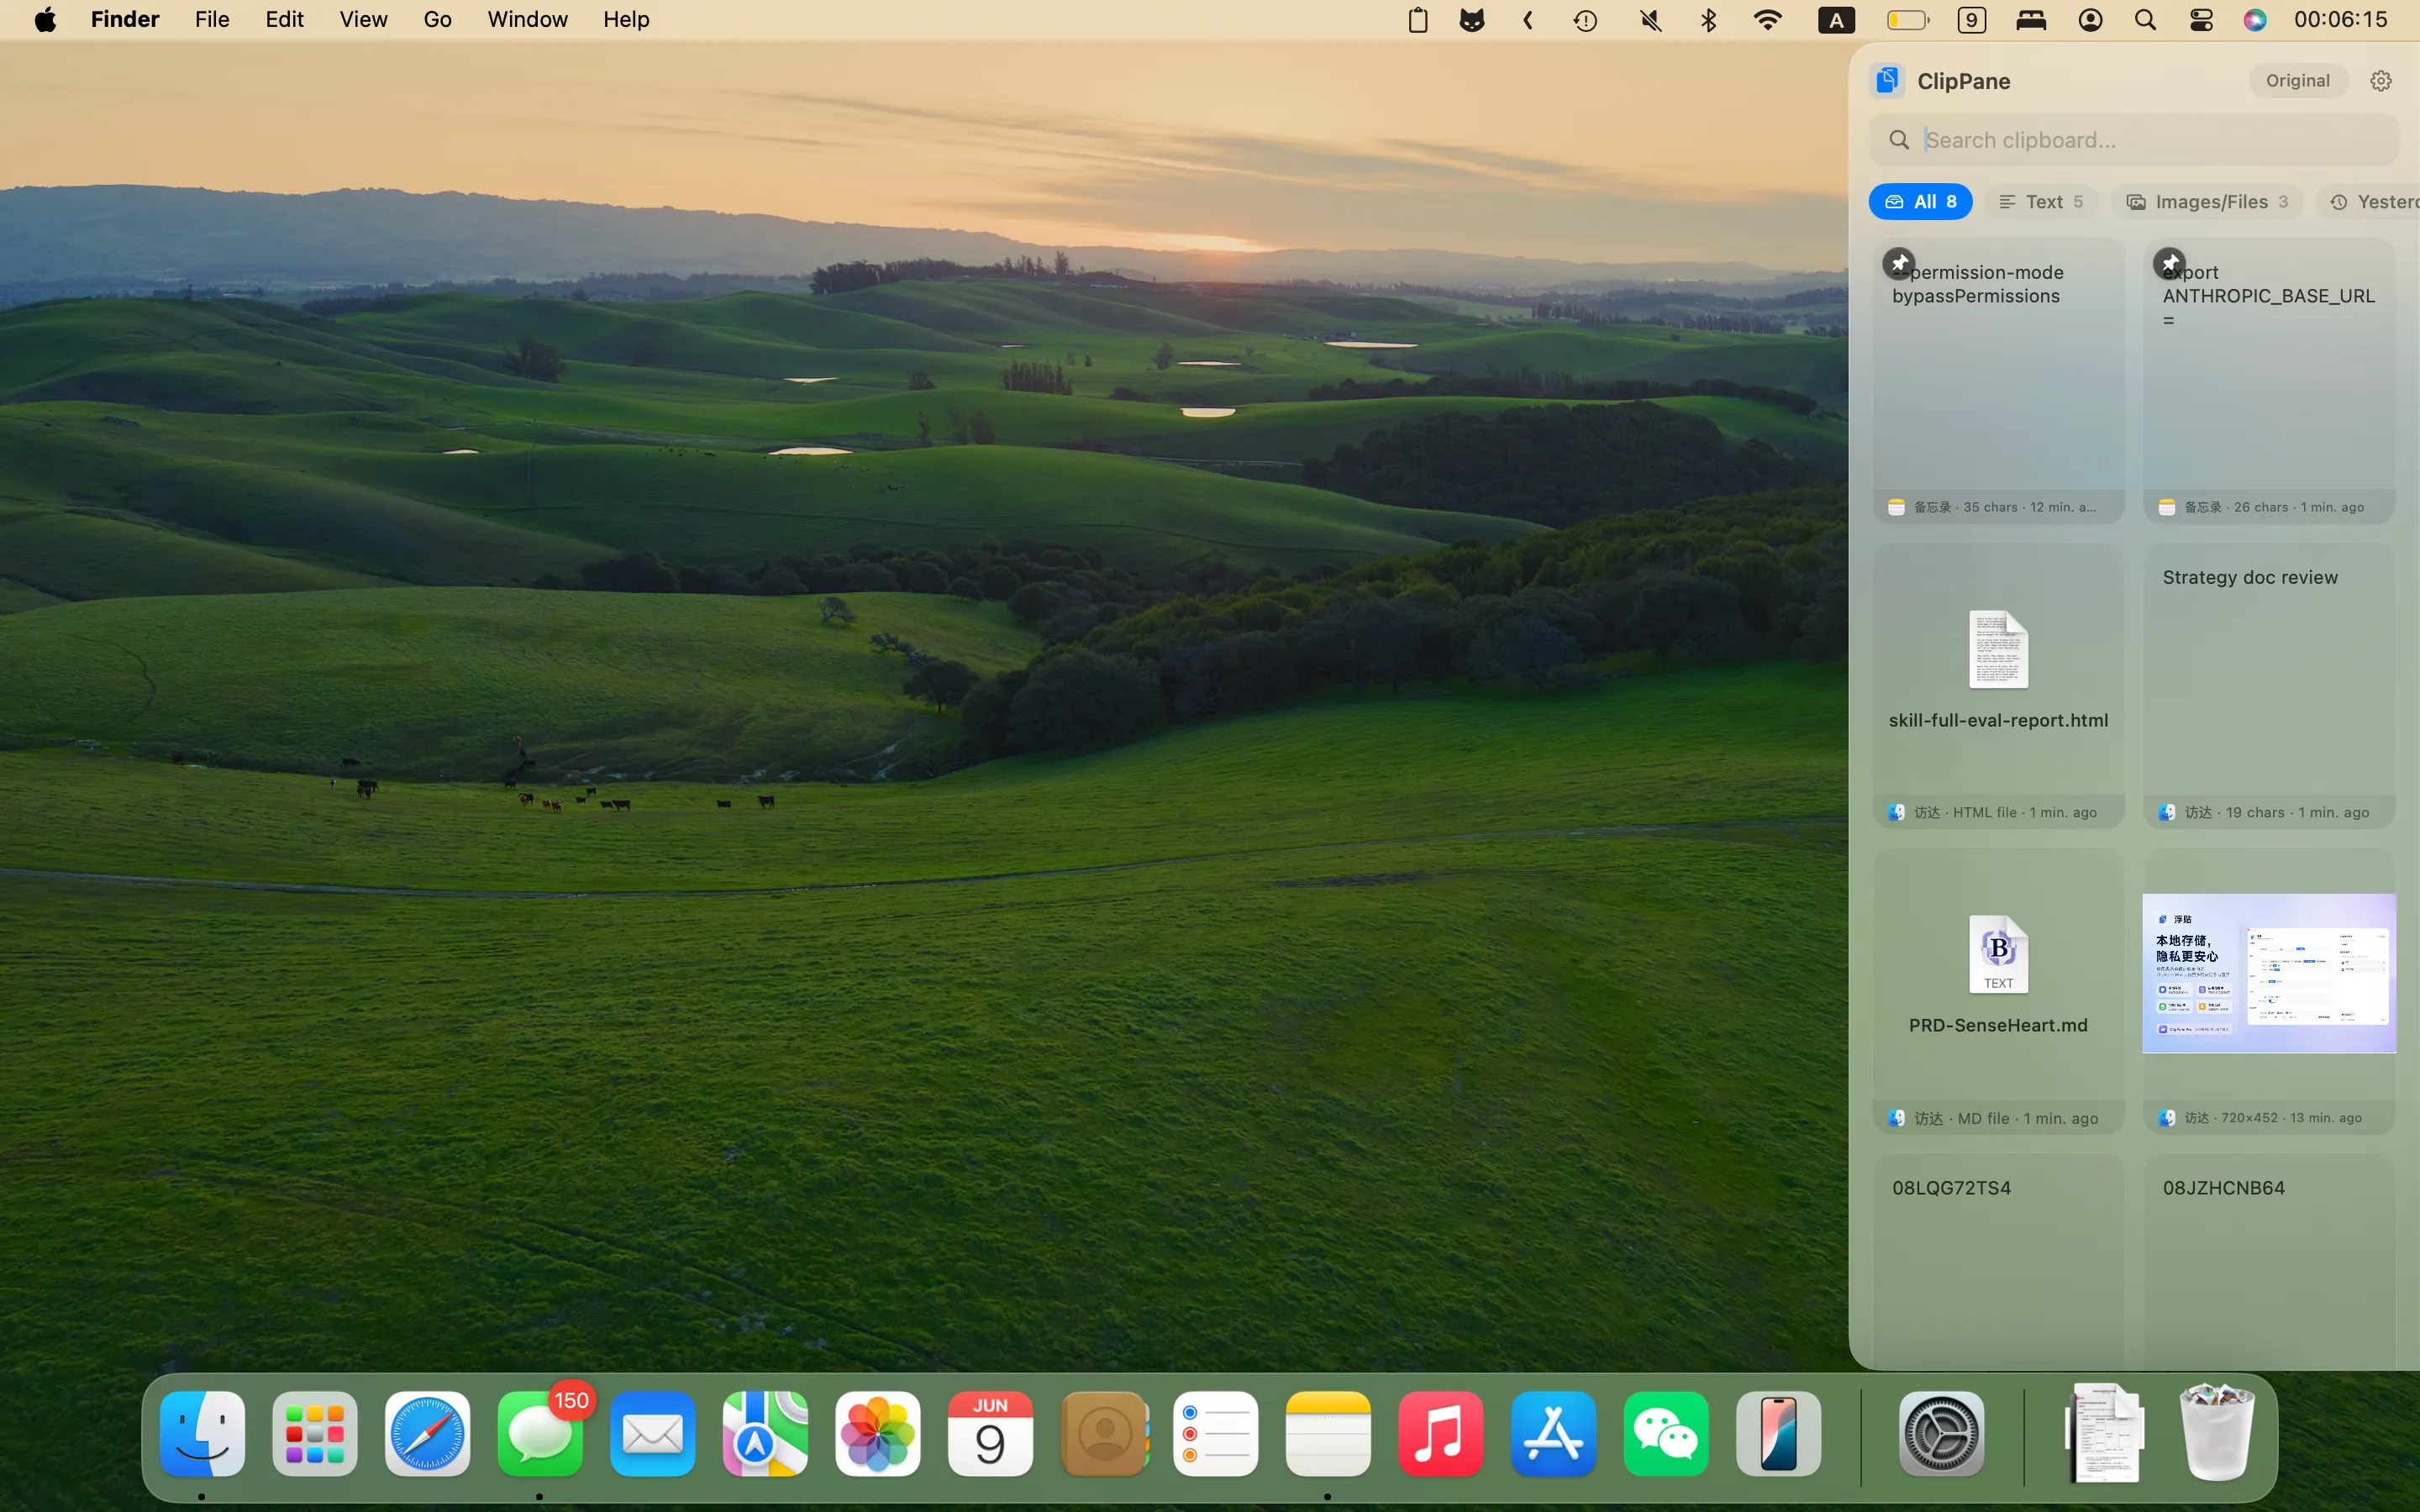The height and width of the screenshot is (1512, 2420).
Task: Click the input source A icon
Action: [x=1836, y=20]
